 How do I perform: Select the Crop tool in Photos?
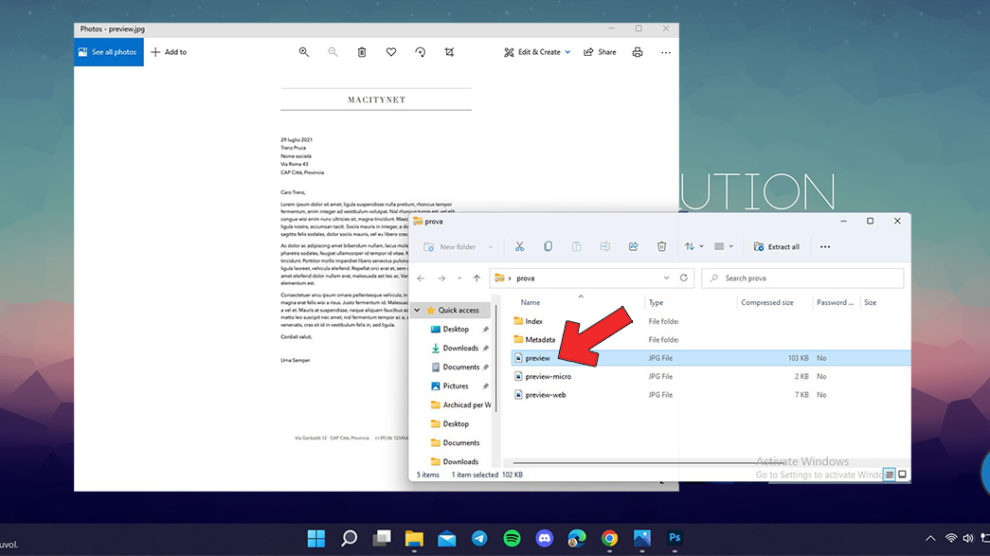point(449,52)
